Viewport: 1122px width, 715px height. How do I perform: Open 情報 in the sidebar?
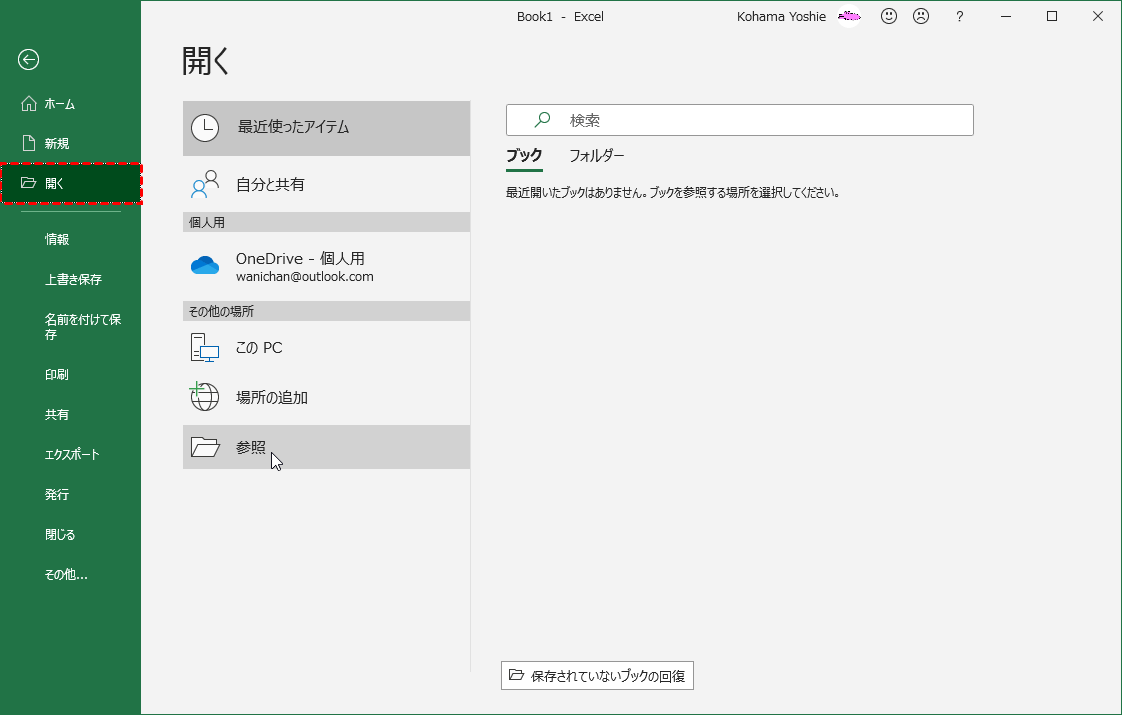click(57, 240)
